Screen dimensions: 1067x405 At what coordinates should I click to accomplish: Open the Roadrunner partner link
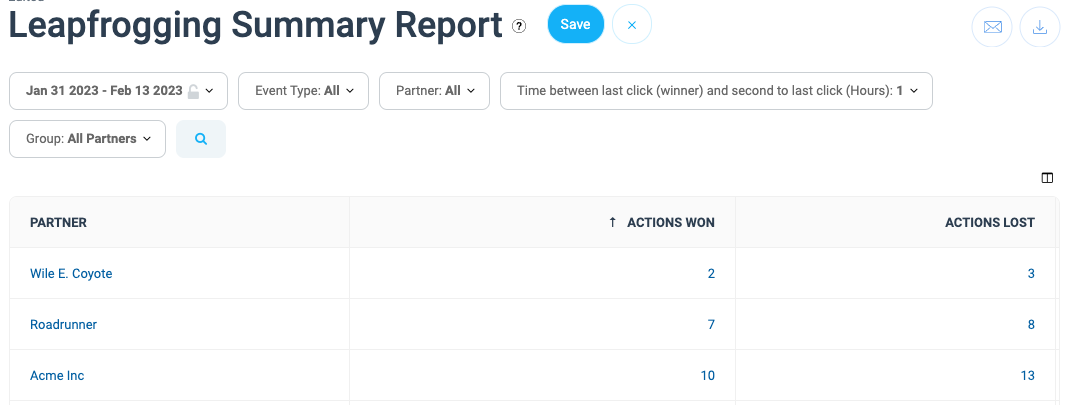63,325
